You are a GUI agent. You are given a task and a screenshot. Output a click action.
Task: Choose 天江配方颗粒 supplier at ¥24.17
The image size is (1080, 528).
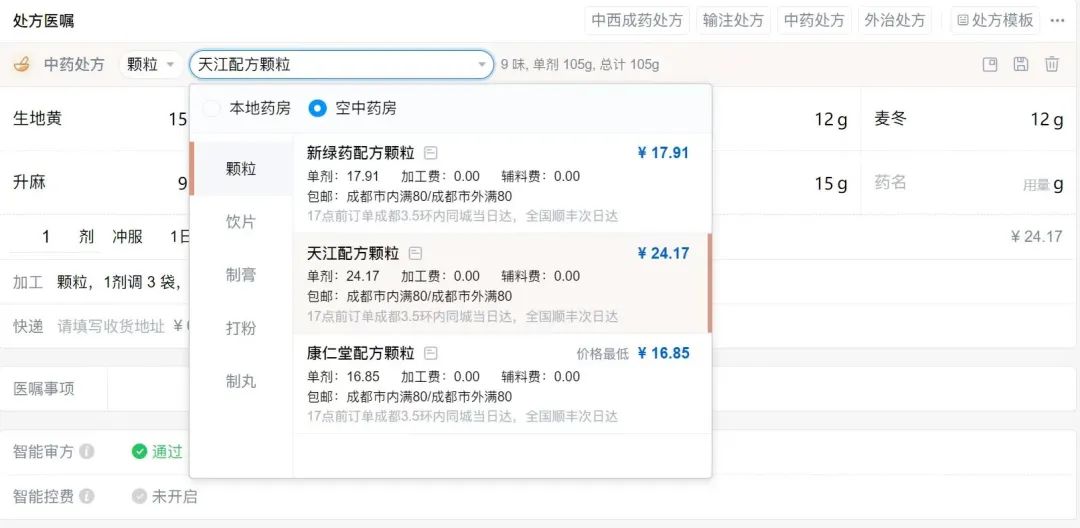501,283
